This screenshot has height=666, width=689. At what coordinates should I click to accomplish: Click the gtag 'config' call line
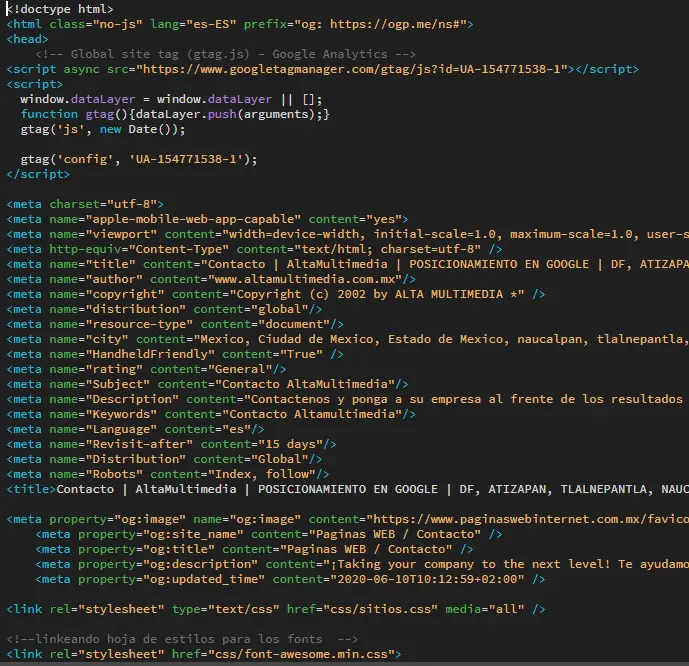click(x=138, y=159)
